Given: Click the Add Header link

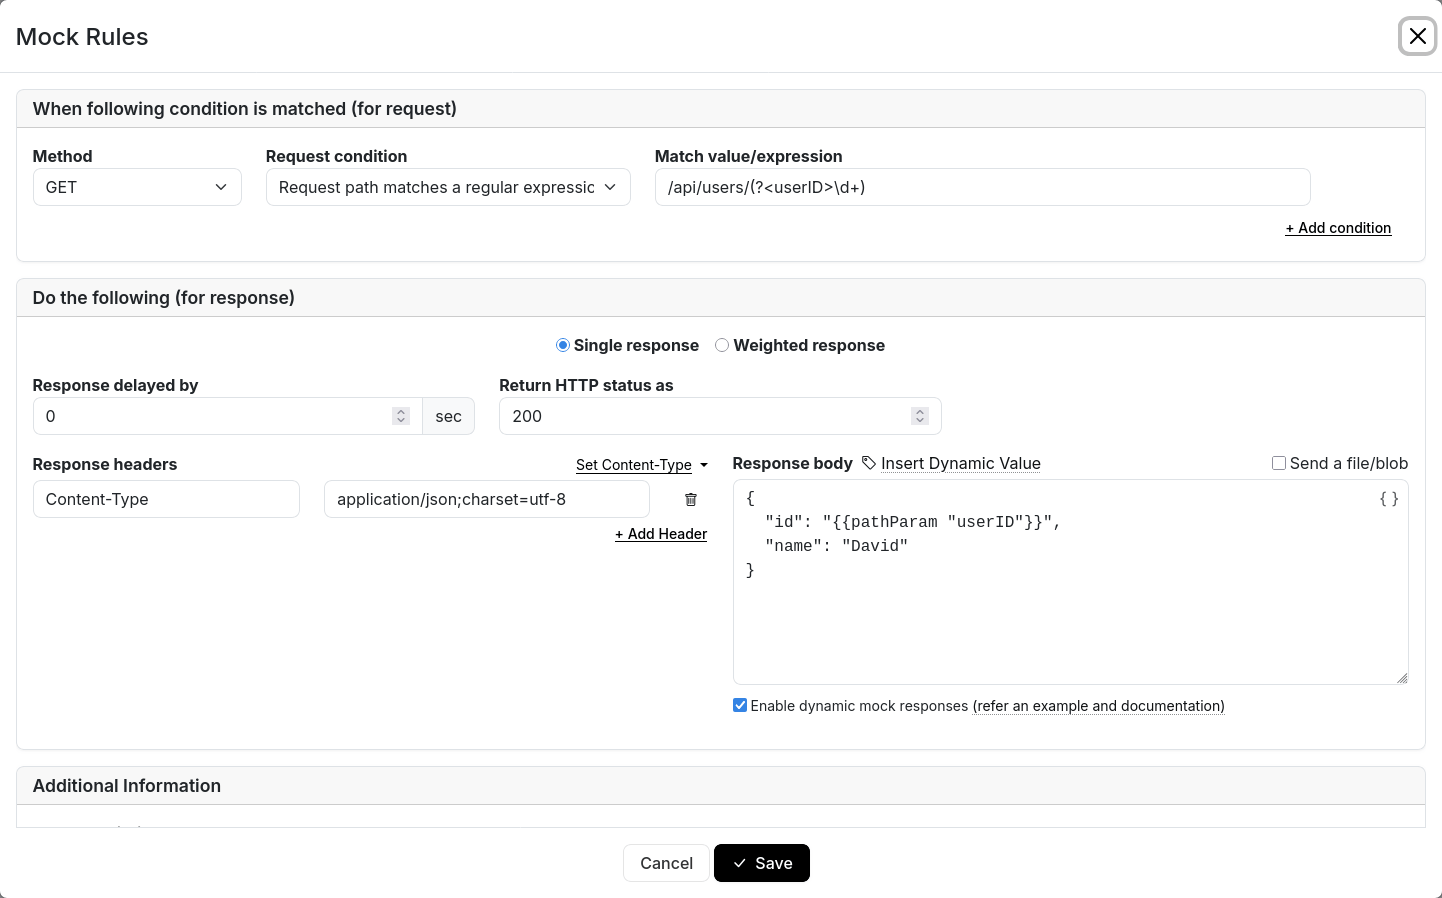Looking at the screenshot, I should [x=660, y=534].
